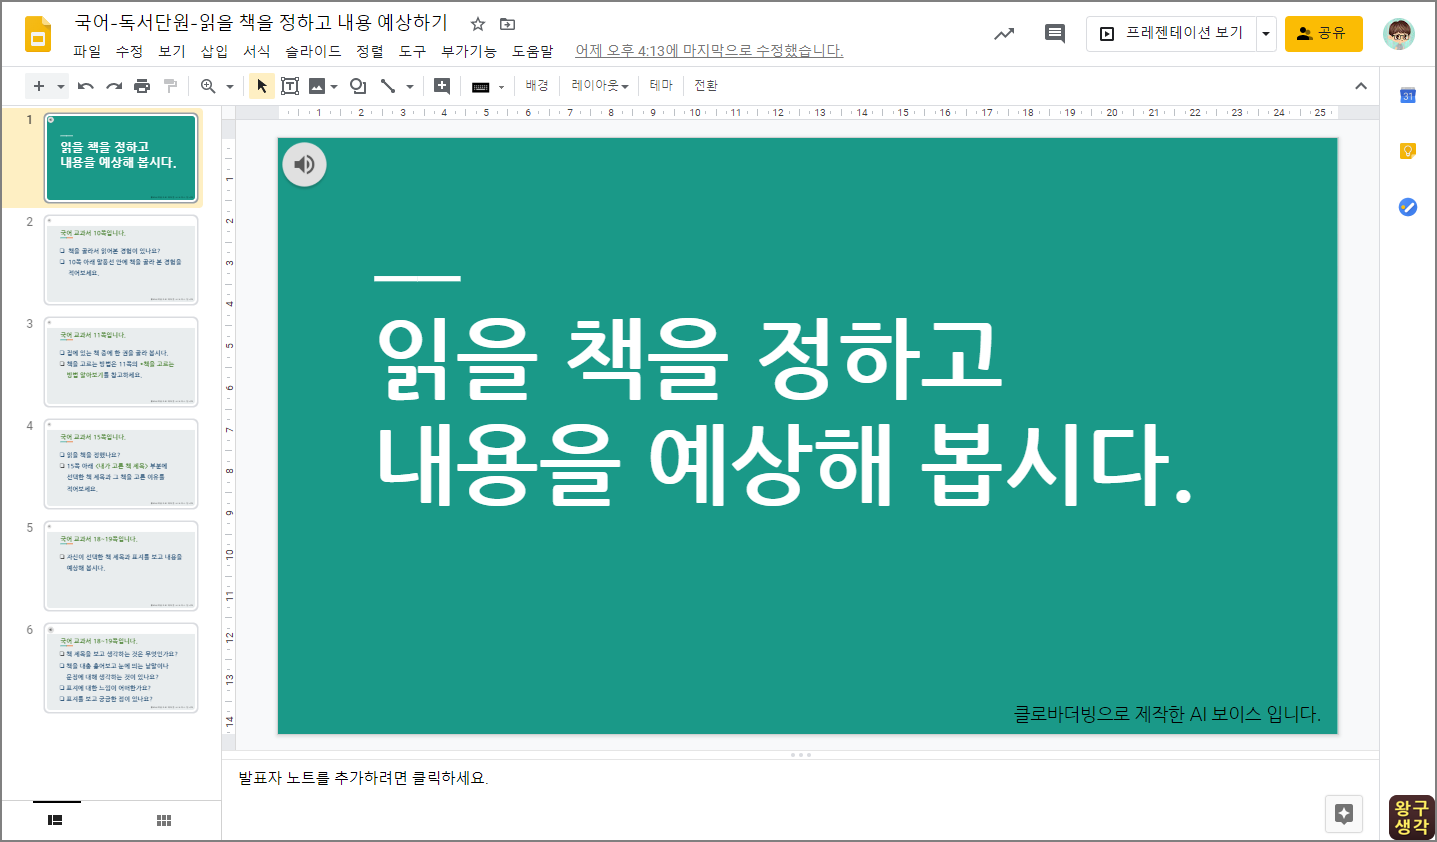Open the Explore button at bottom right

coord(1344,814)
